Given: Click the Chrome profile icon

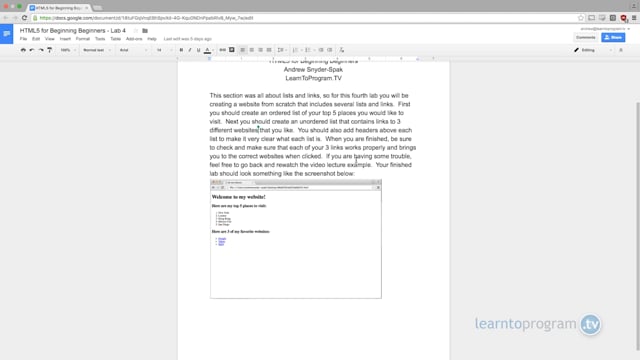Looking at the screenshot, I should [634, 6].
